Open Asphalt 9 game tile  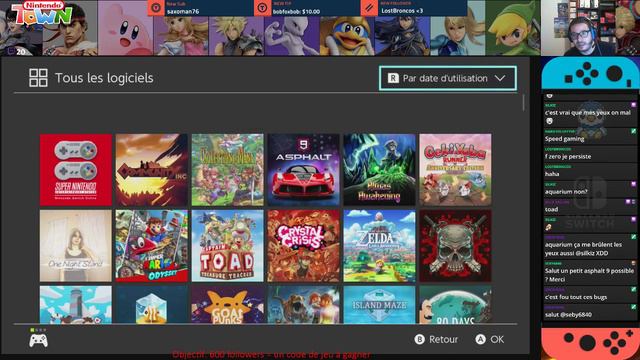pyautogui.click(x=303, y=170)
